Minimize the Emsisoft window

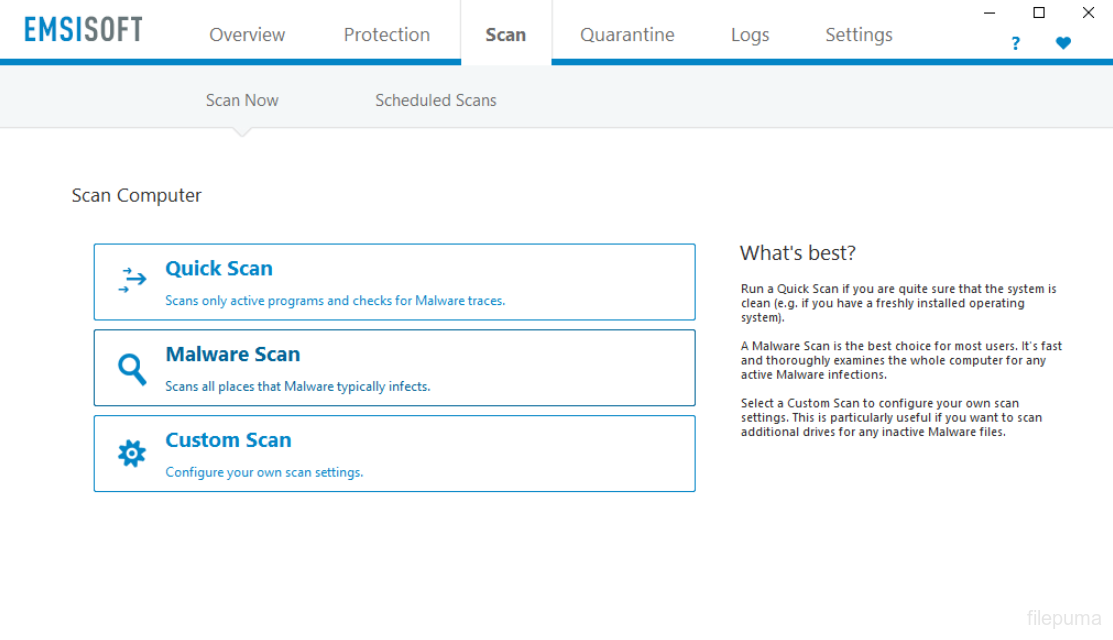tap(989, 13)
